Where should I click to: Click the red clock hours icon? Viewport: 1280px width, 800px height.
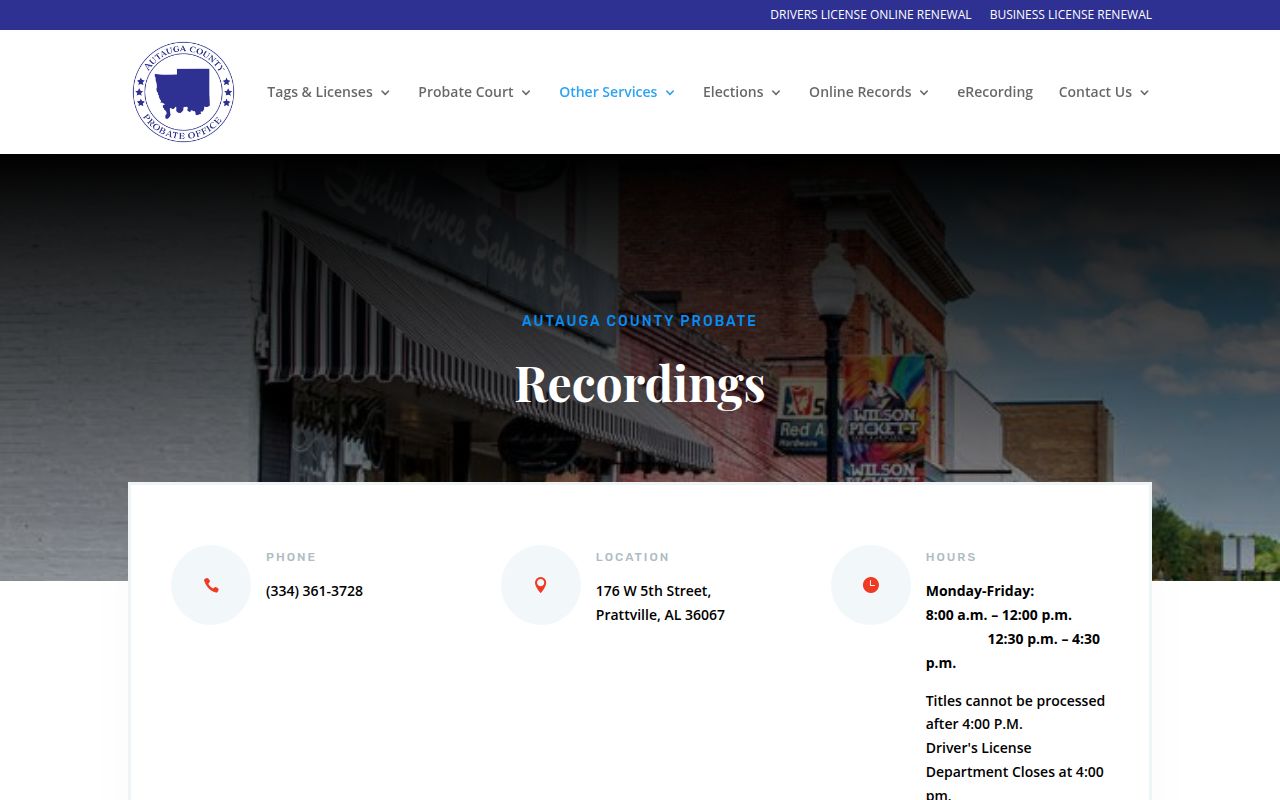(871, 585)
